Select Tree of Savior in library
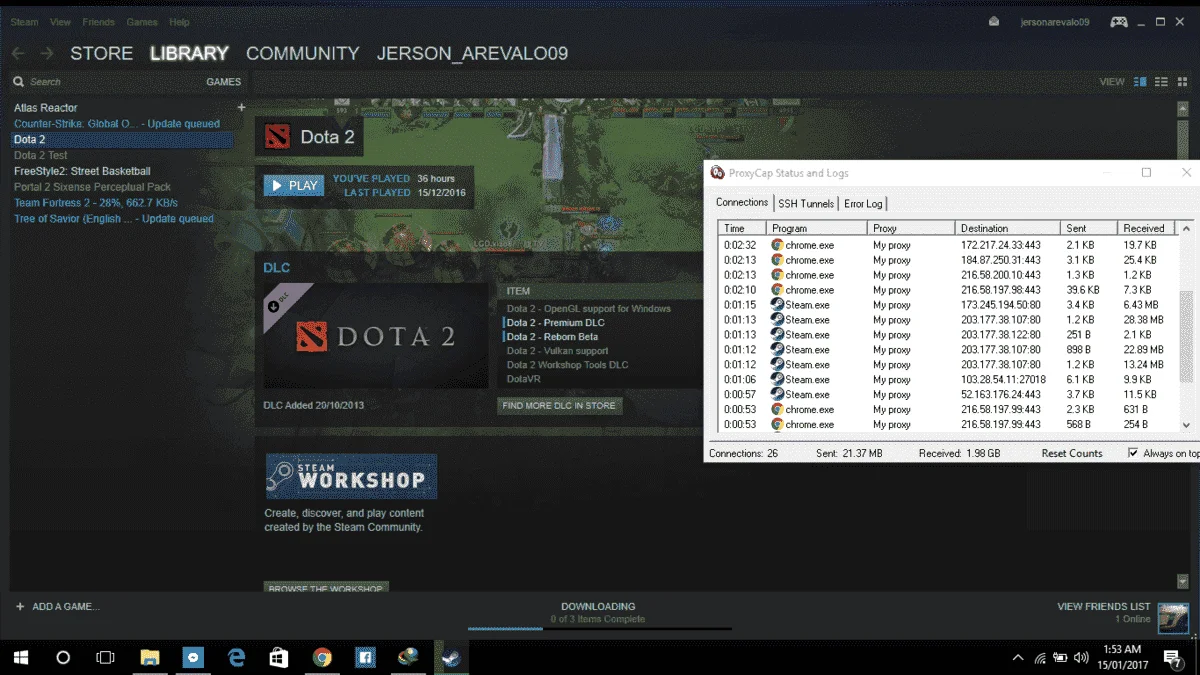The width and height of the screenshot is (1200, 675). click(114, 219)
